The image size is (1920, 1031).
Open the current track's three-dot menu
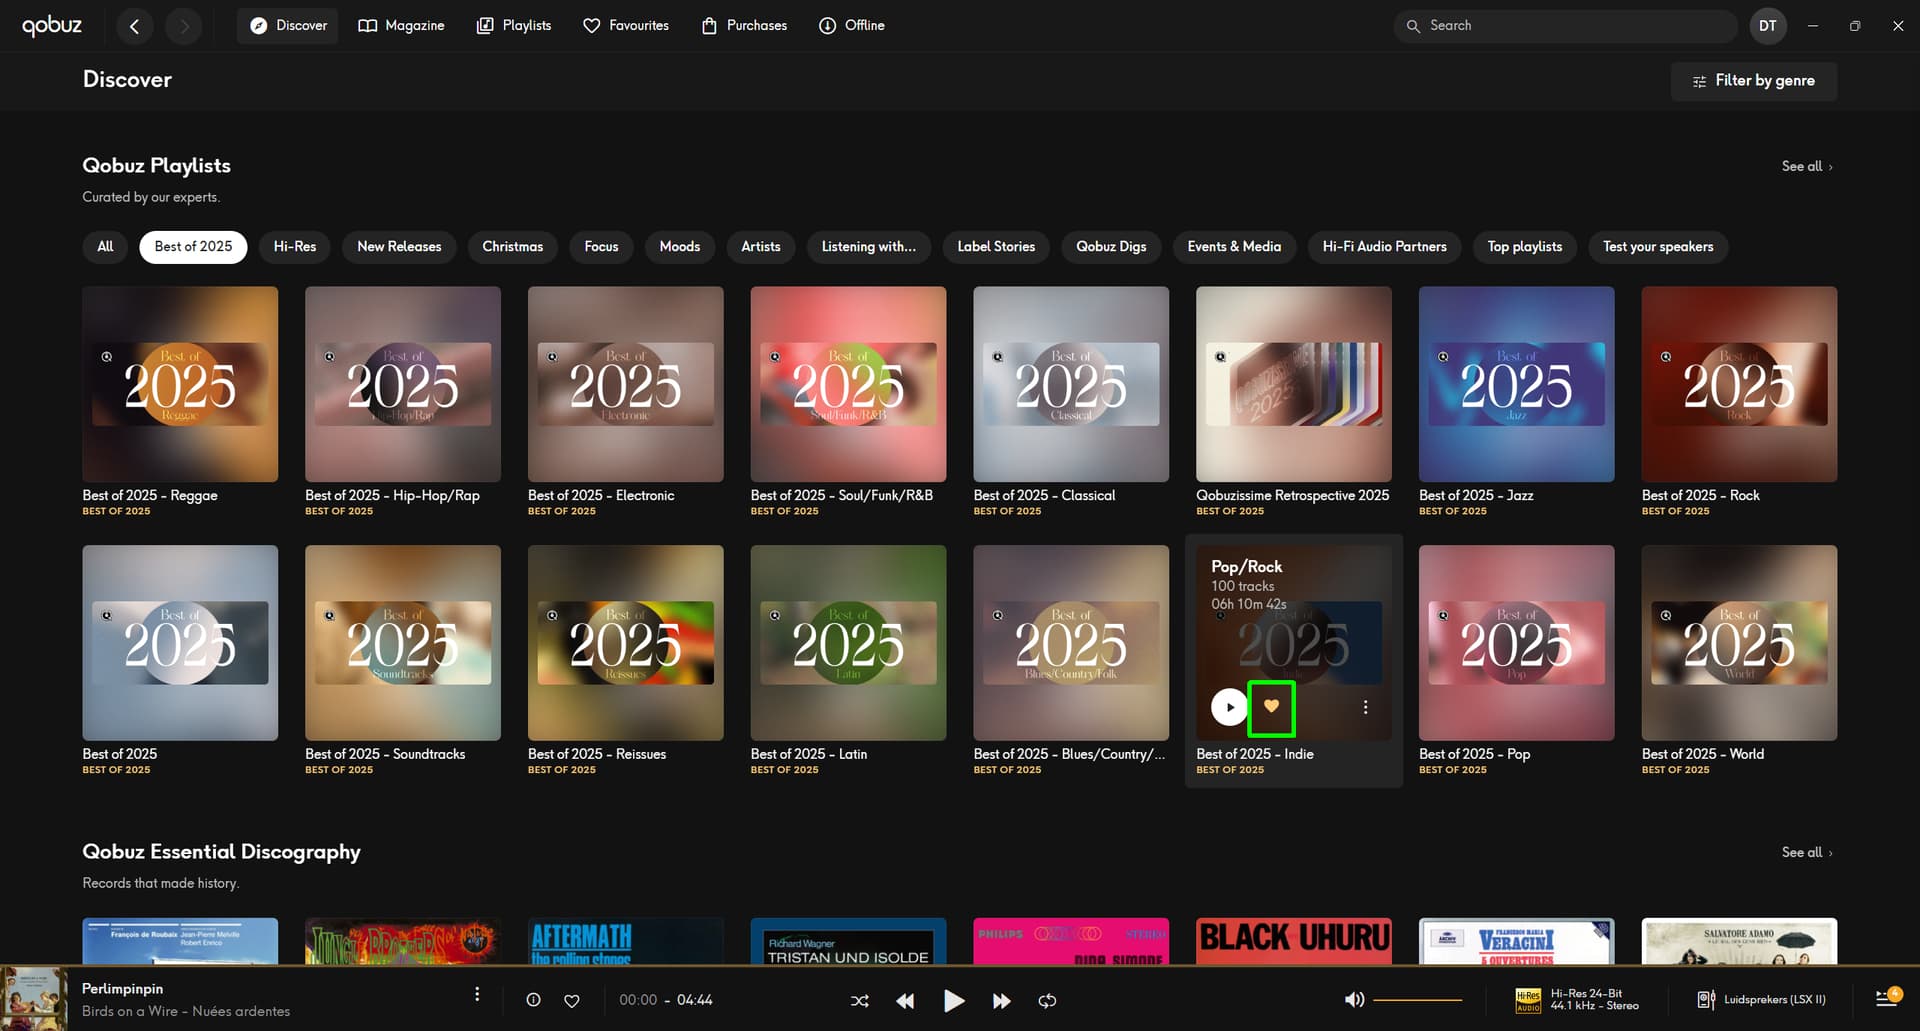pyautogui.click(x=477, y=994)
